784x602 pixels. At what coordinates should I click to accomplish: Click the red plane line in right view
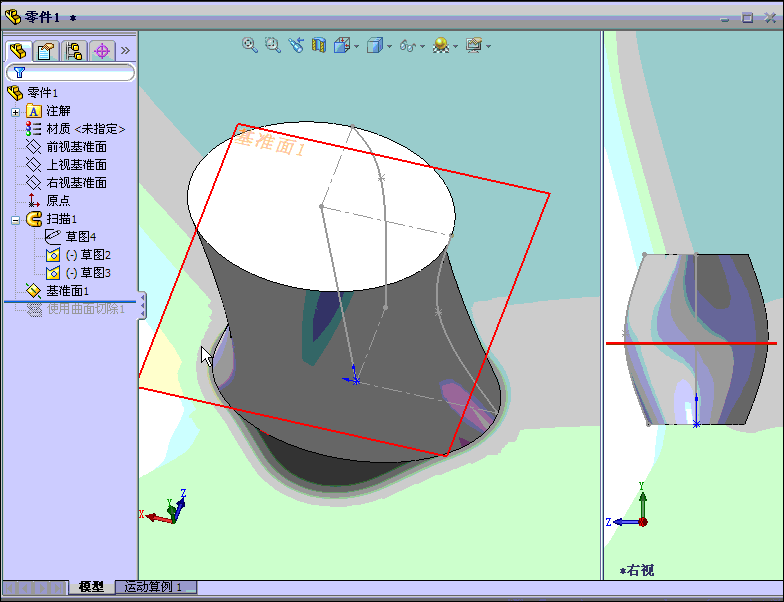[692, 344]
